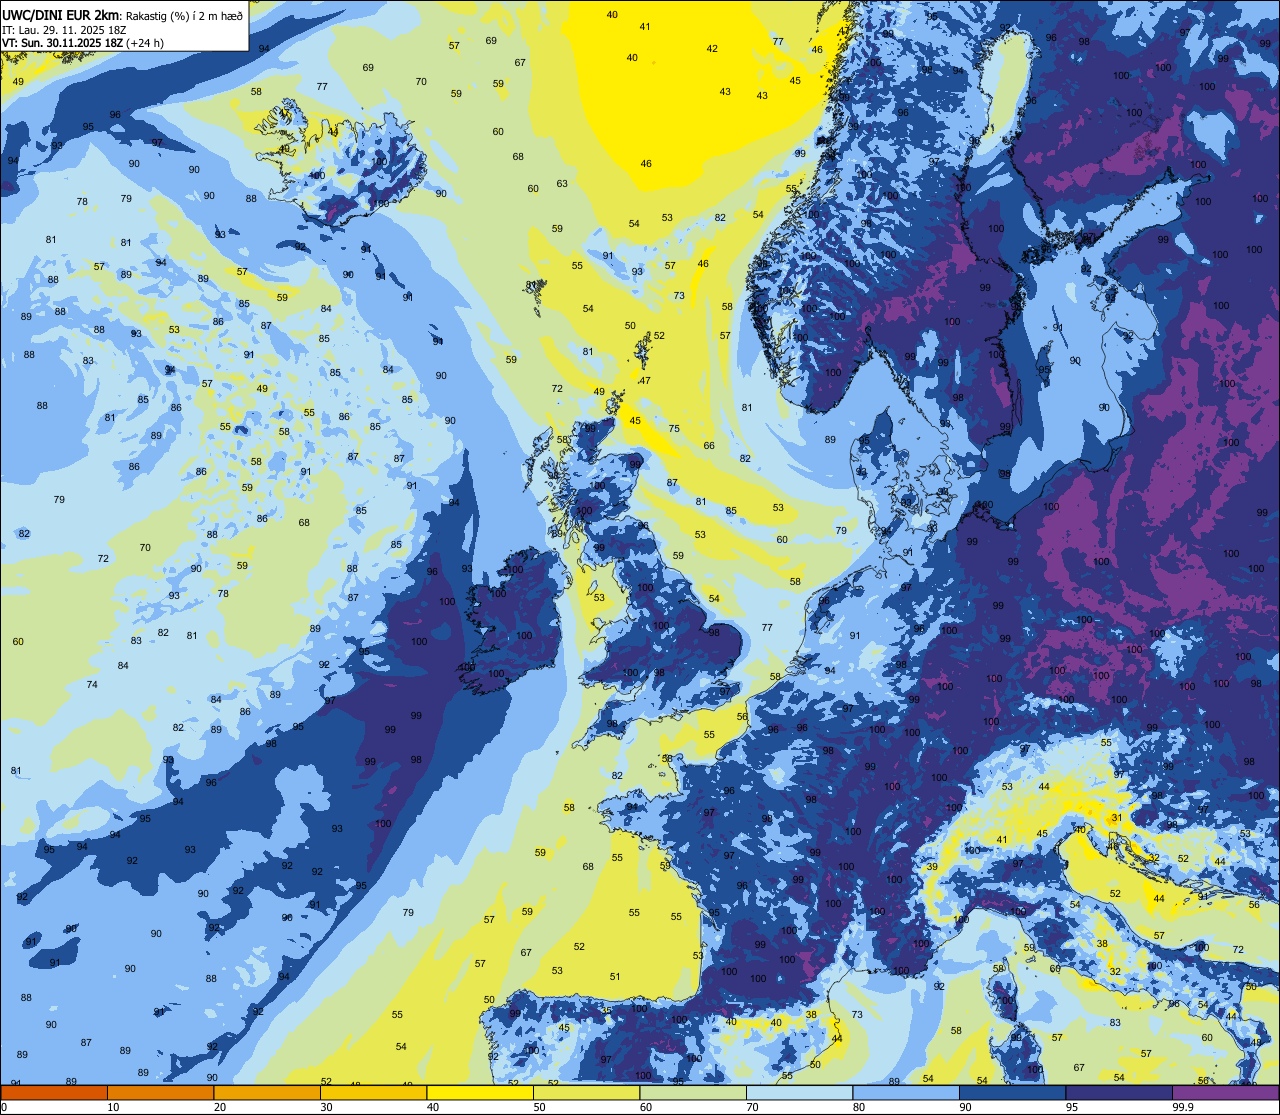Click the 60–70 pale green legend swatch

tap(693, 1092)
